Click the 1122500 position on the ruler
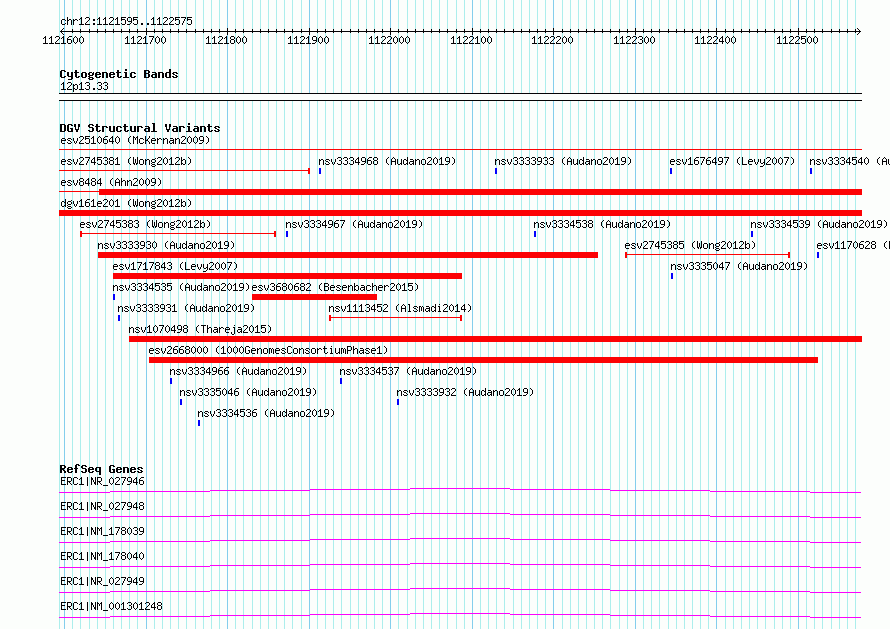The width and height of the screenshot is (890, 629). coord(797,40)
